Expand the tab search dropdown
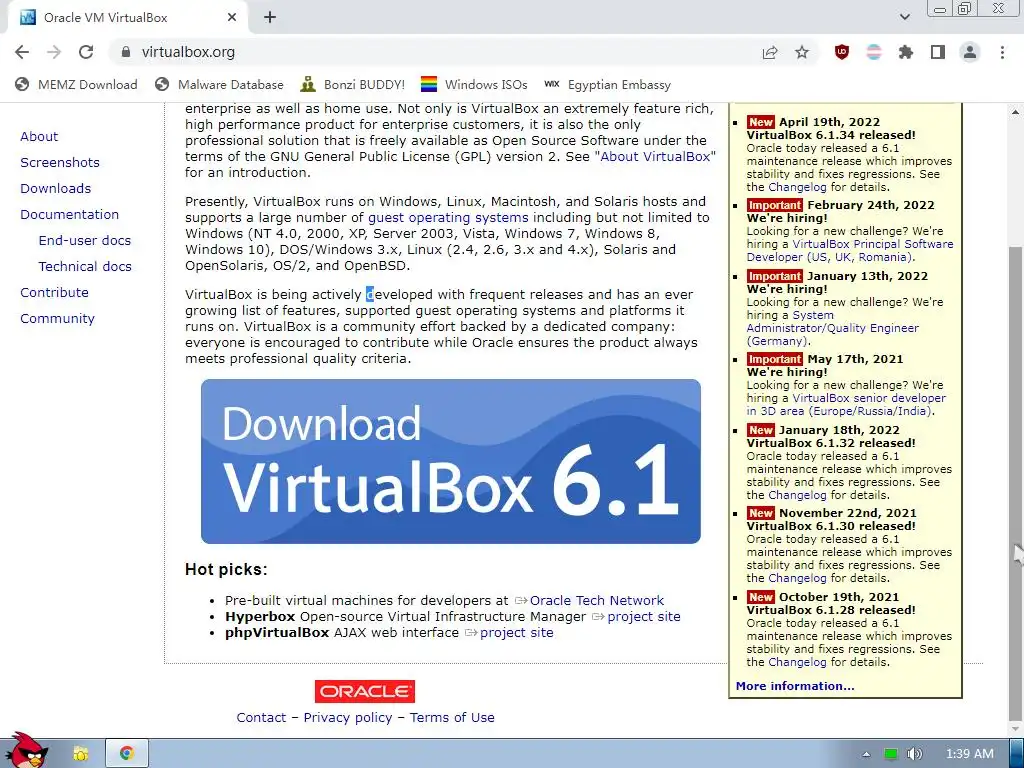Viewport: 1024px width, 768px height. pyautogui.click(x=905, y=17)
